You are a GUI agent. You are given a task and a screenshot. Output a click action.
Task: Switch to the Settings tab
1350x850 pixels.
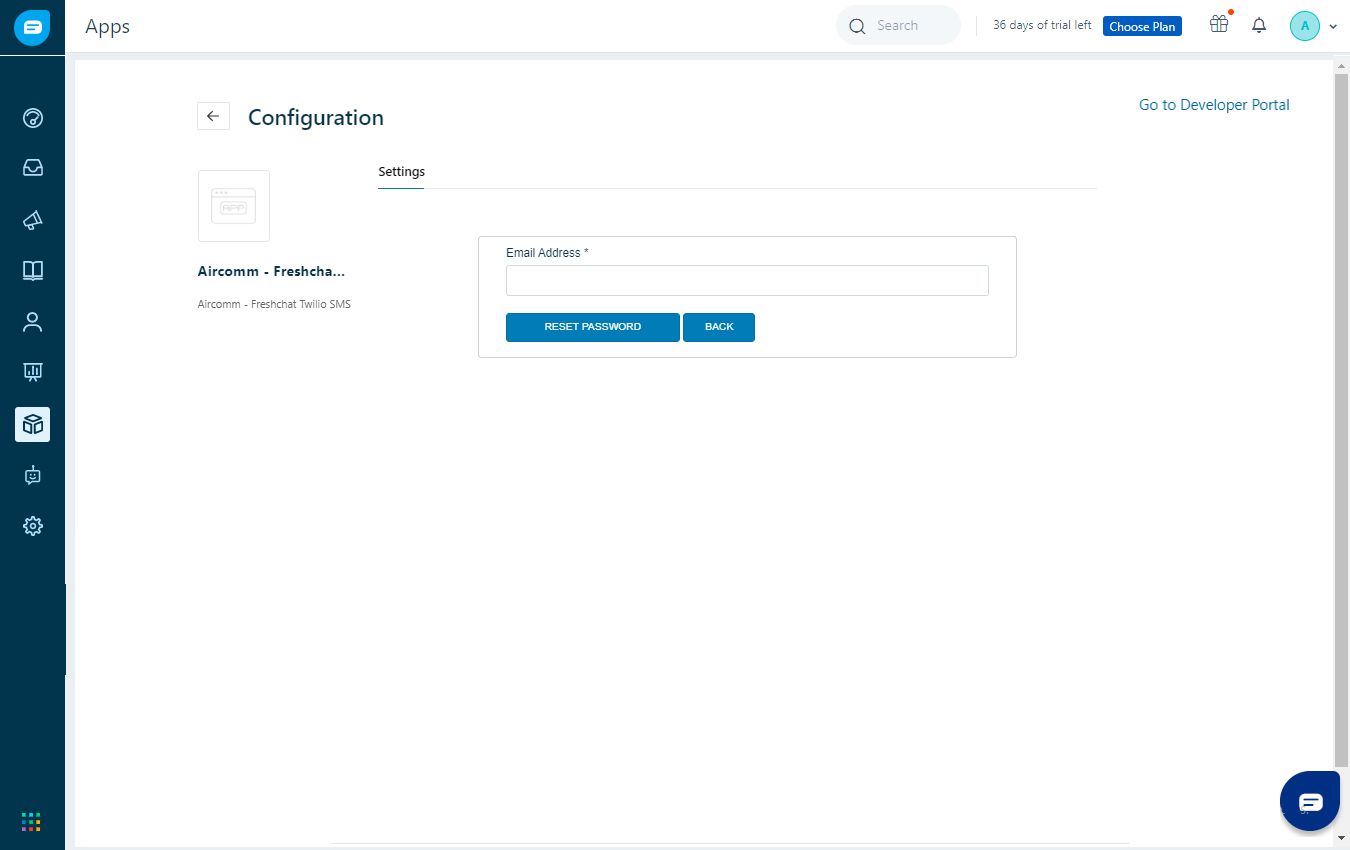pyautogui.click(x=401, y=172)
